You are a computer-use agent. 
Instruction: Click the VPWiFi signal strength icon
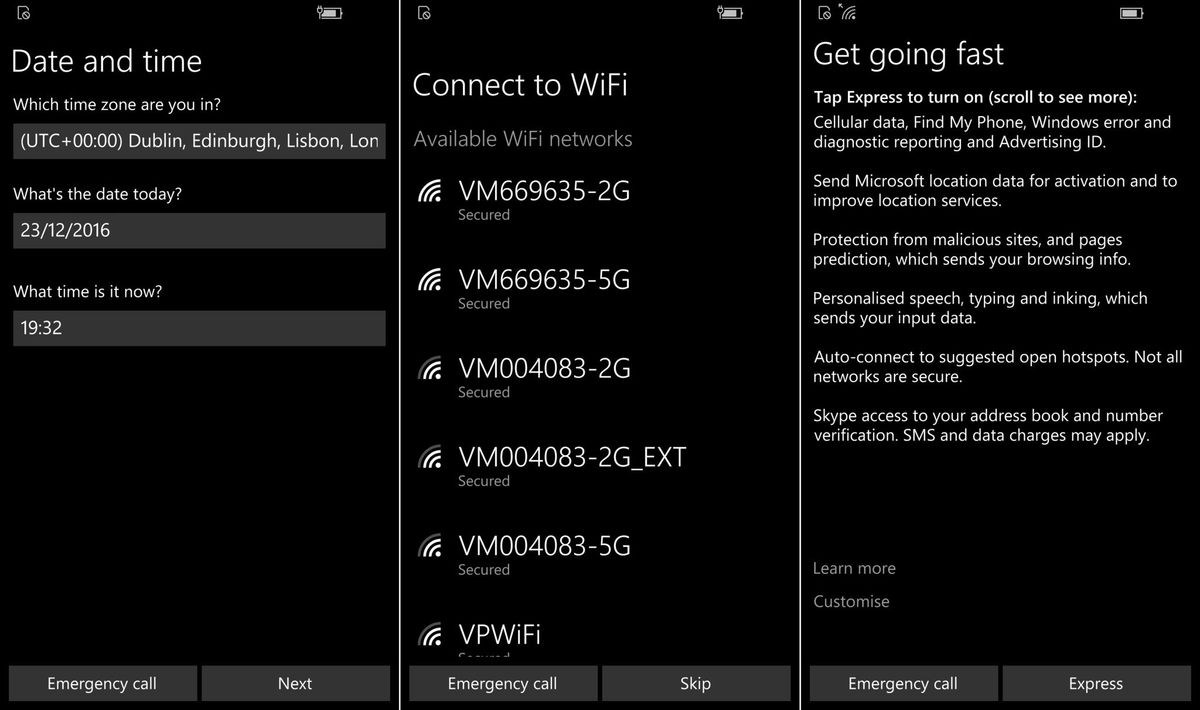click(x=430, y=637)
